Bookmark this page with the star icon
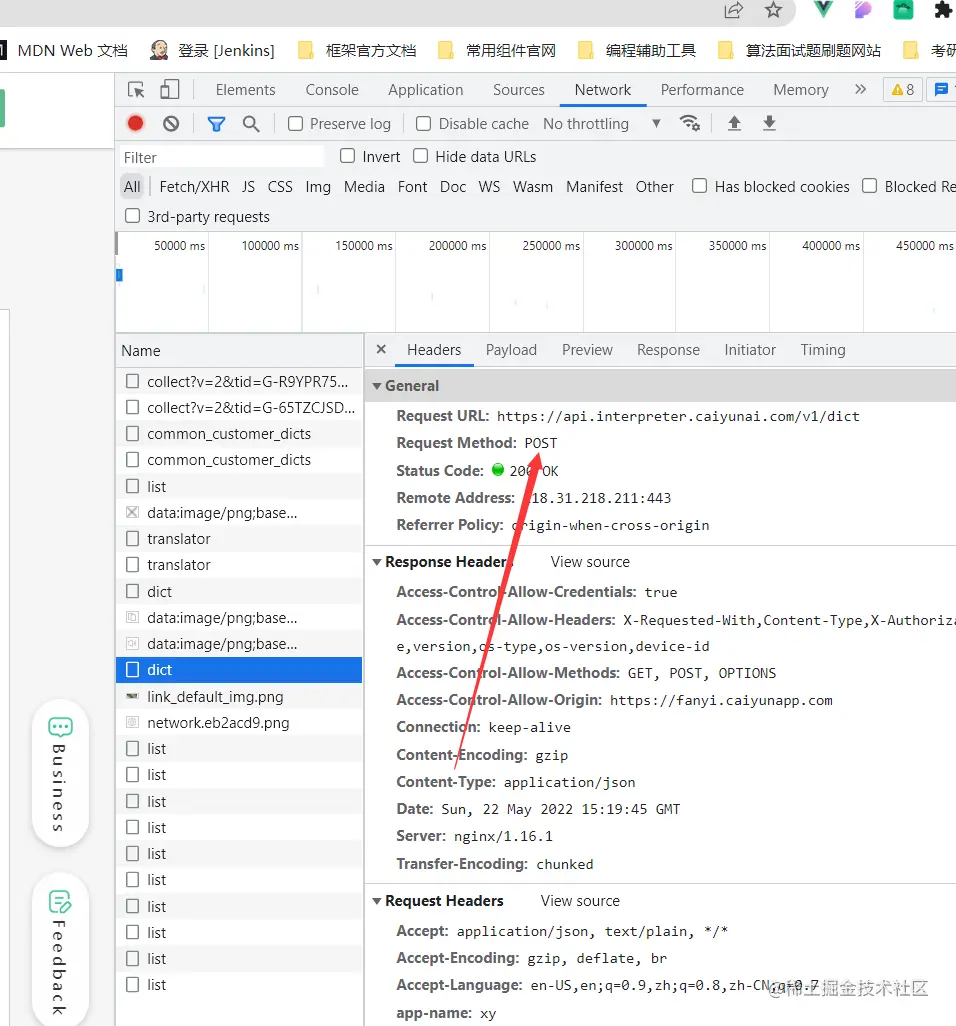This screenshot has width=956, height=1026. (x=773, y=10)
